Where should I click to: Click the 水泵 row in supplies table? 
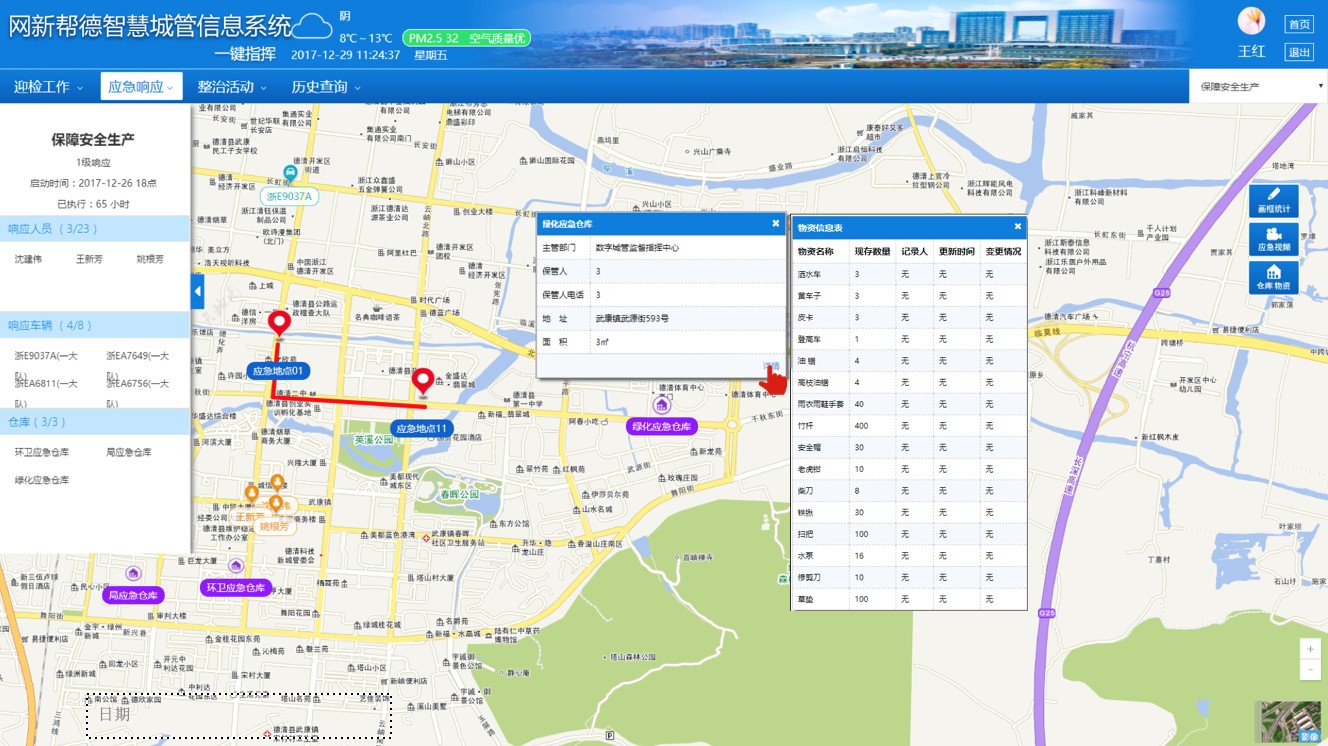pos(909,555)
